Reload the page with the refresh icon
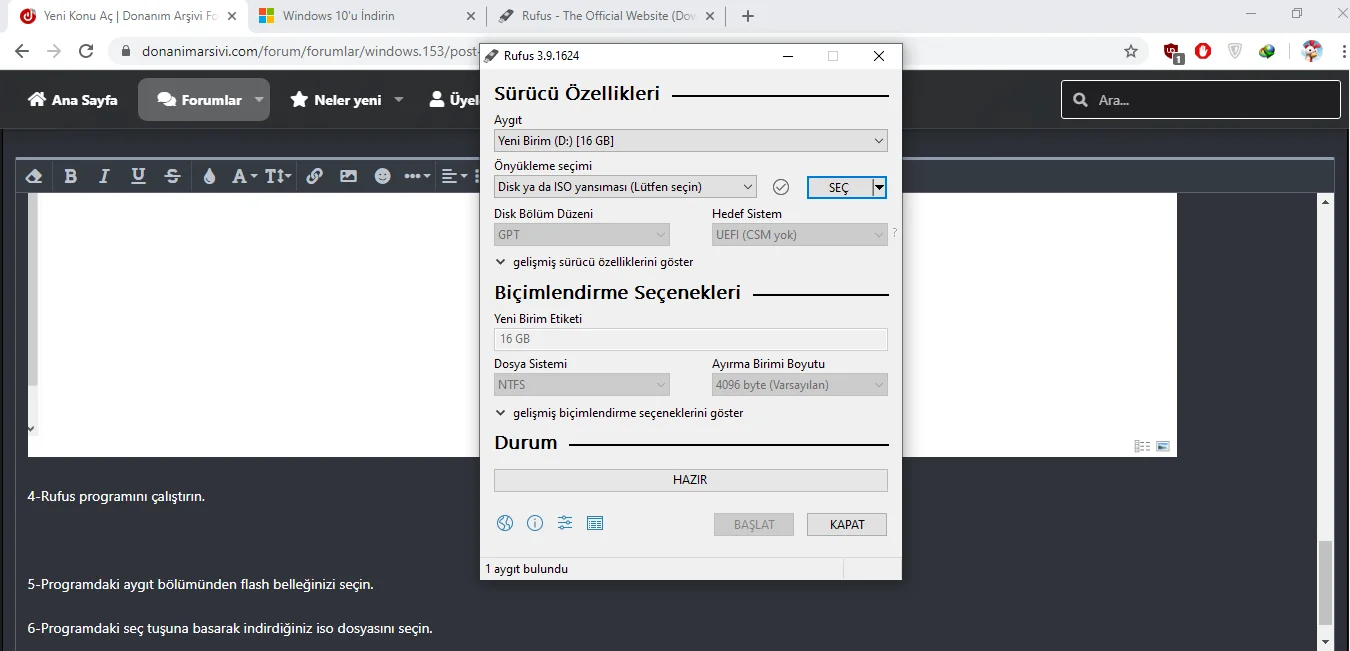 86,51
